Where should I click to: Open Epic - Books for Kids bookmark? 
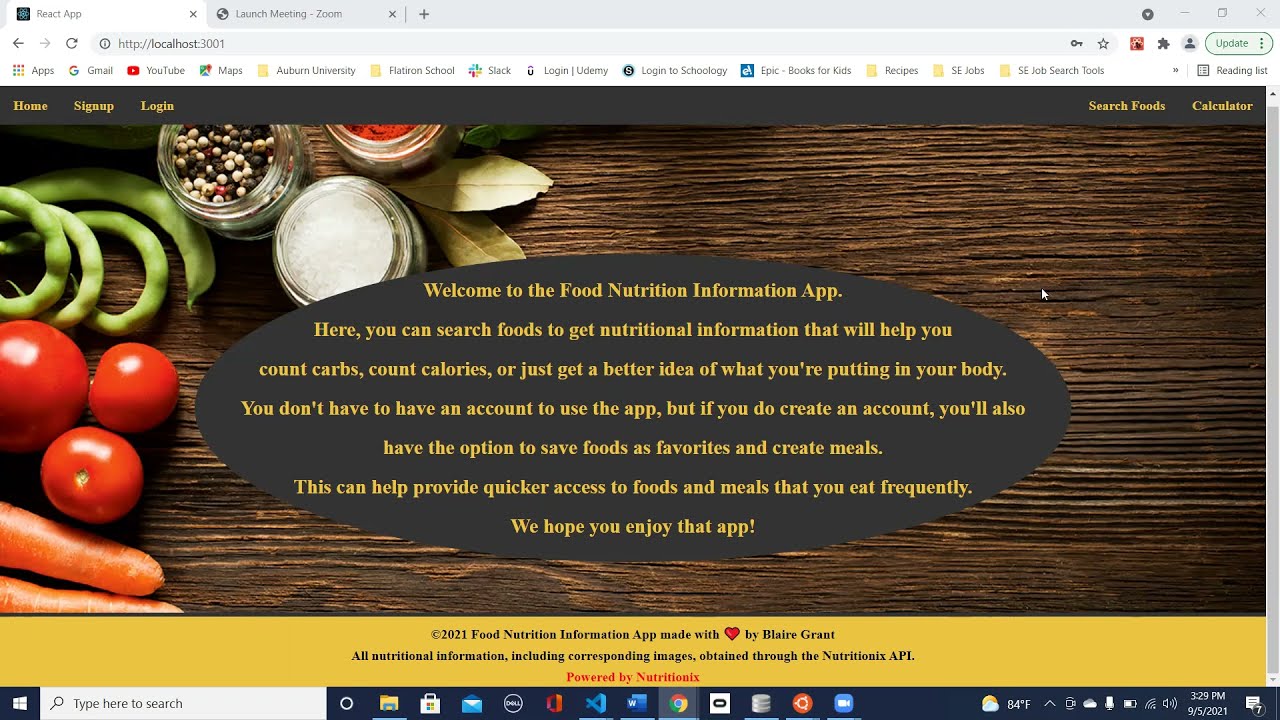(796, 70)
